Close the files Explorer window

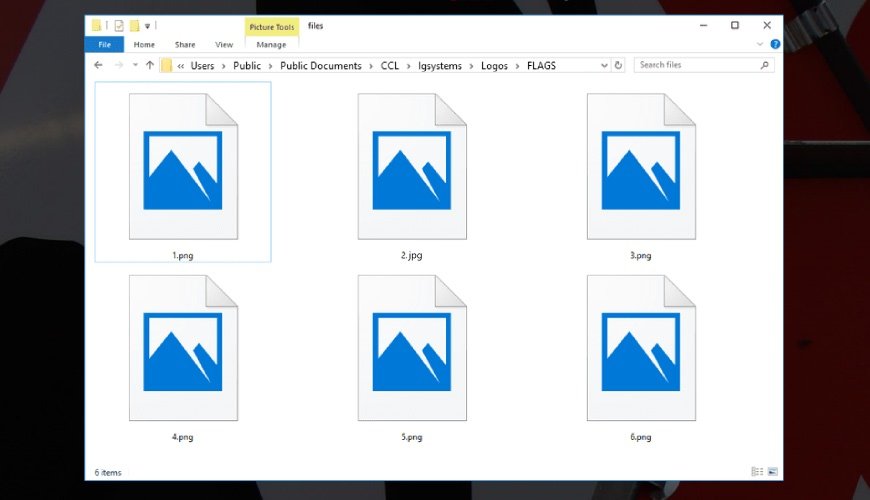[x=767, y=26]
